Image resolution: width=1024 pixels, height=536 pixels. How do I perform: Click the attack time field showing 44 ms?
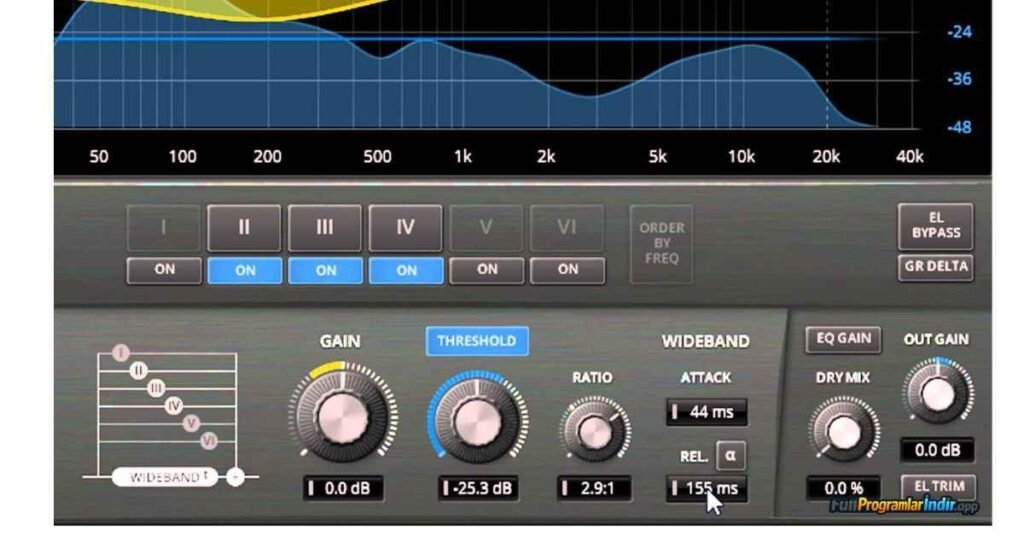point(706,412)
